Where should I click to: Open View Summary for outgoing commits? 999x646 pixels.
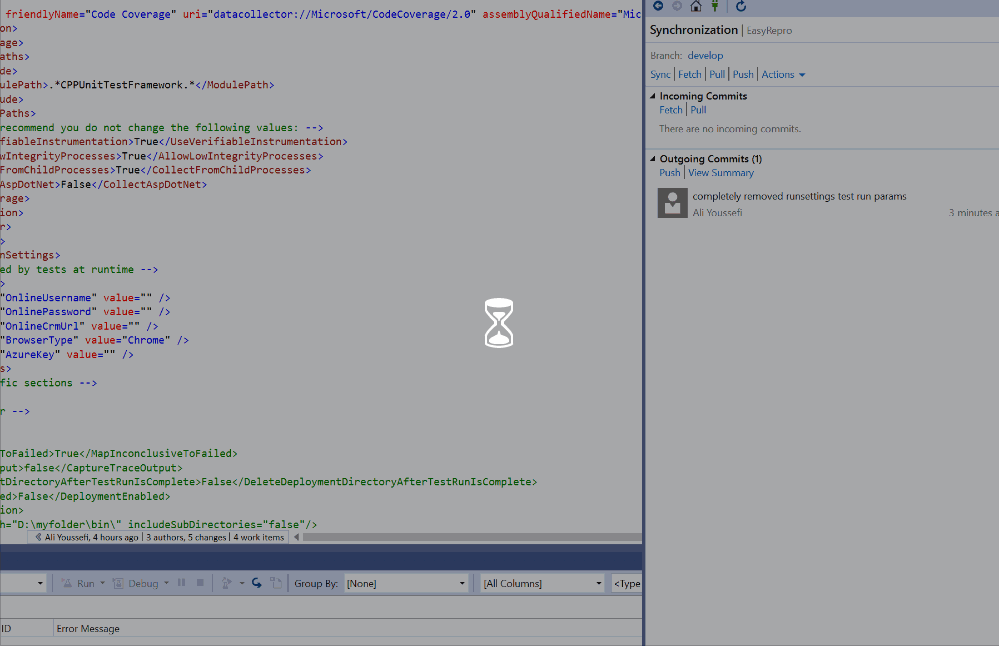[x=720, y=173]
